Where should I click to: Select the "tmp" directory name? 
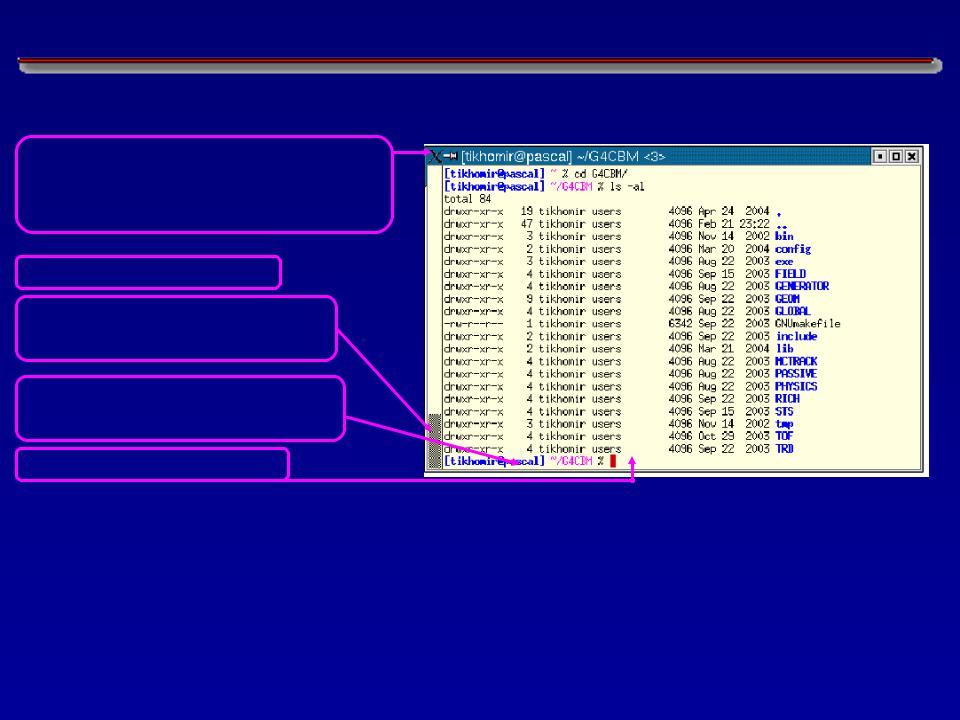(x=784, y=424)
